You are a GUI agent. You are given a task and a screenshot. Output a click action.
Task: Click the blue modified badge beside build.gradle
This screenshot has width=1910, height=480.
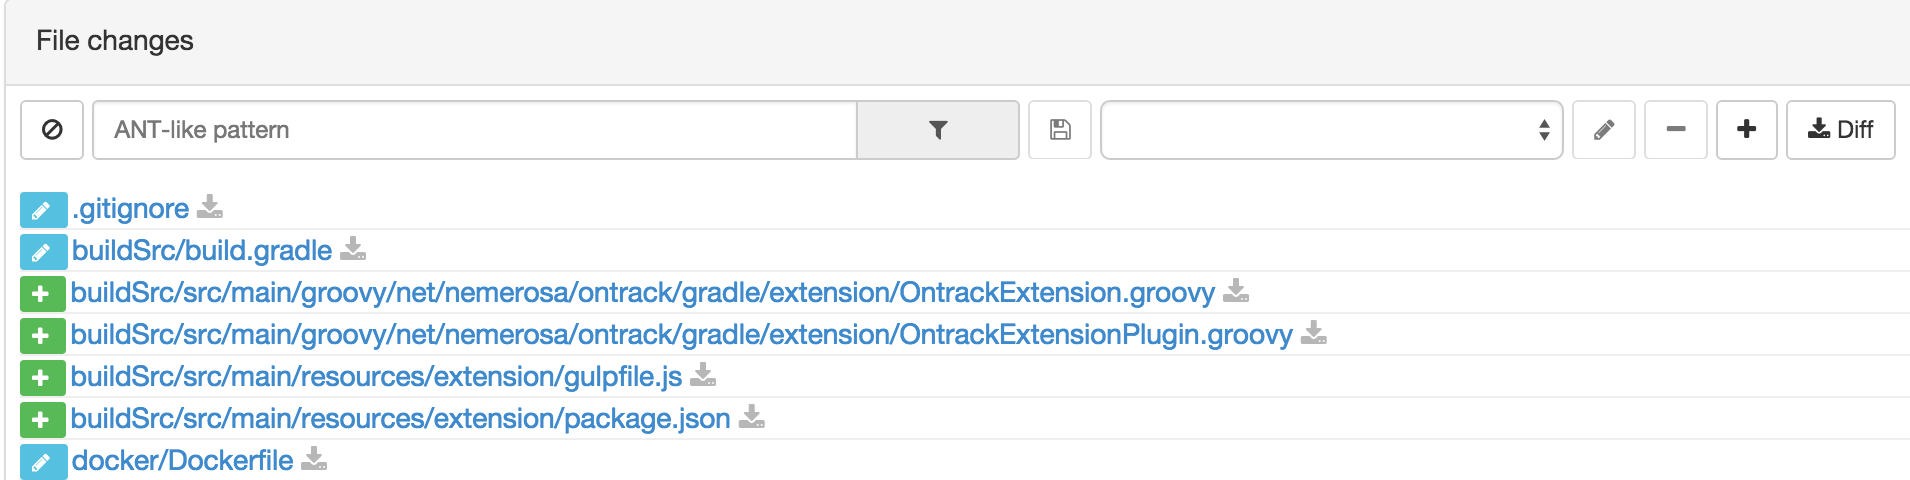42,252
